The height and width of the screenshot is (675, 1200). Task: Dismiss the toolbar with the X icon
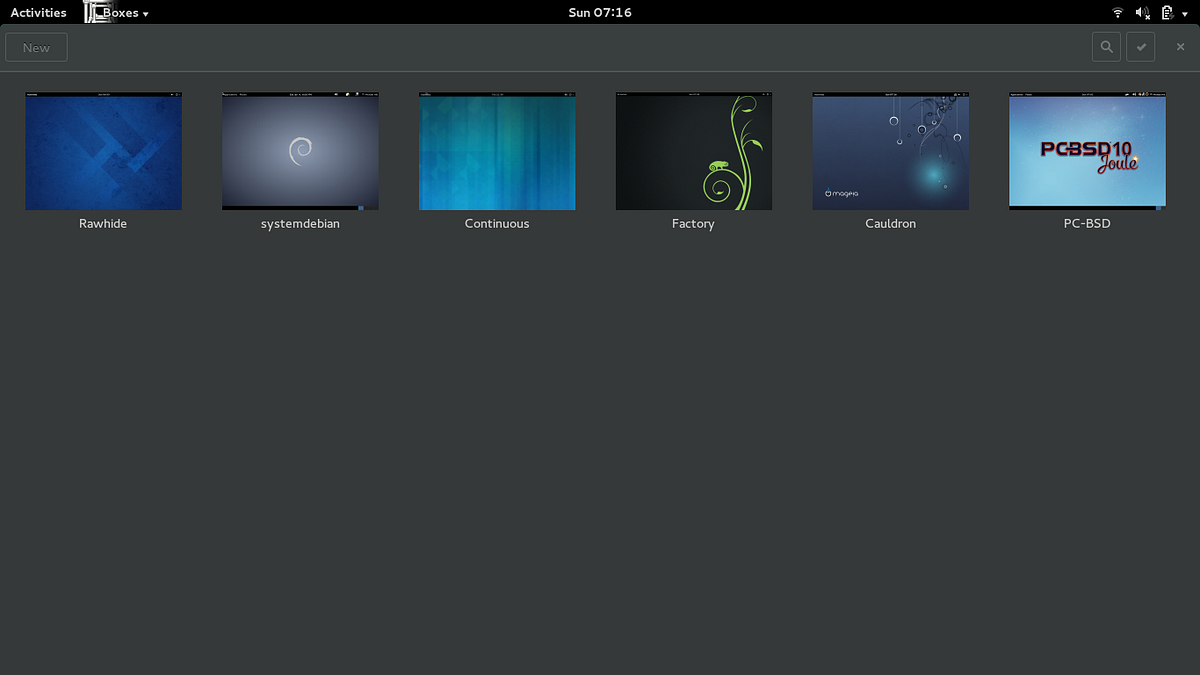point(1180,46)
